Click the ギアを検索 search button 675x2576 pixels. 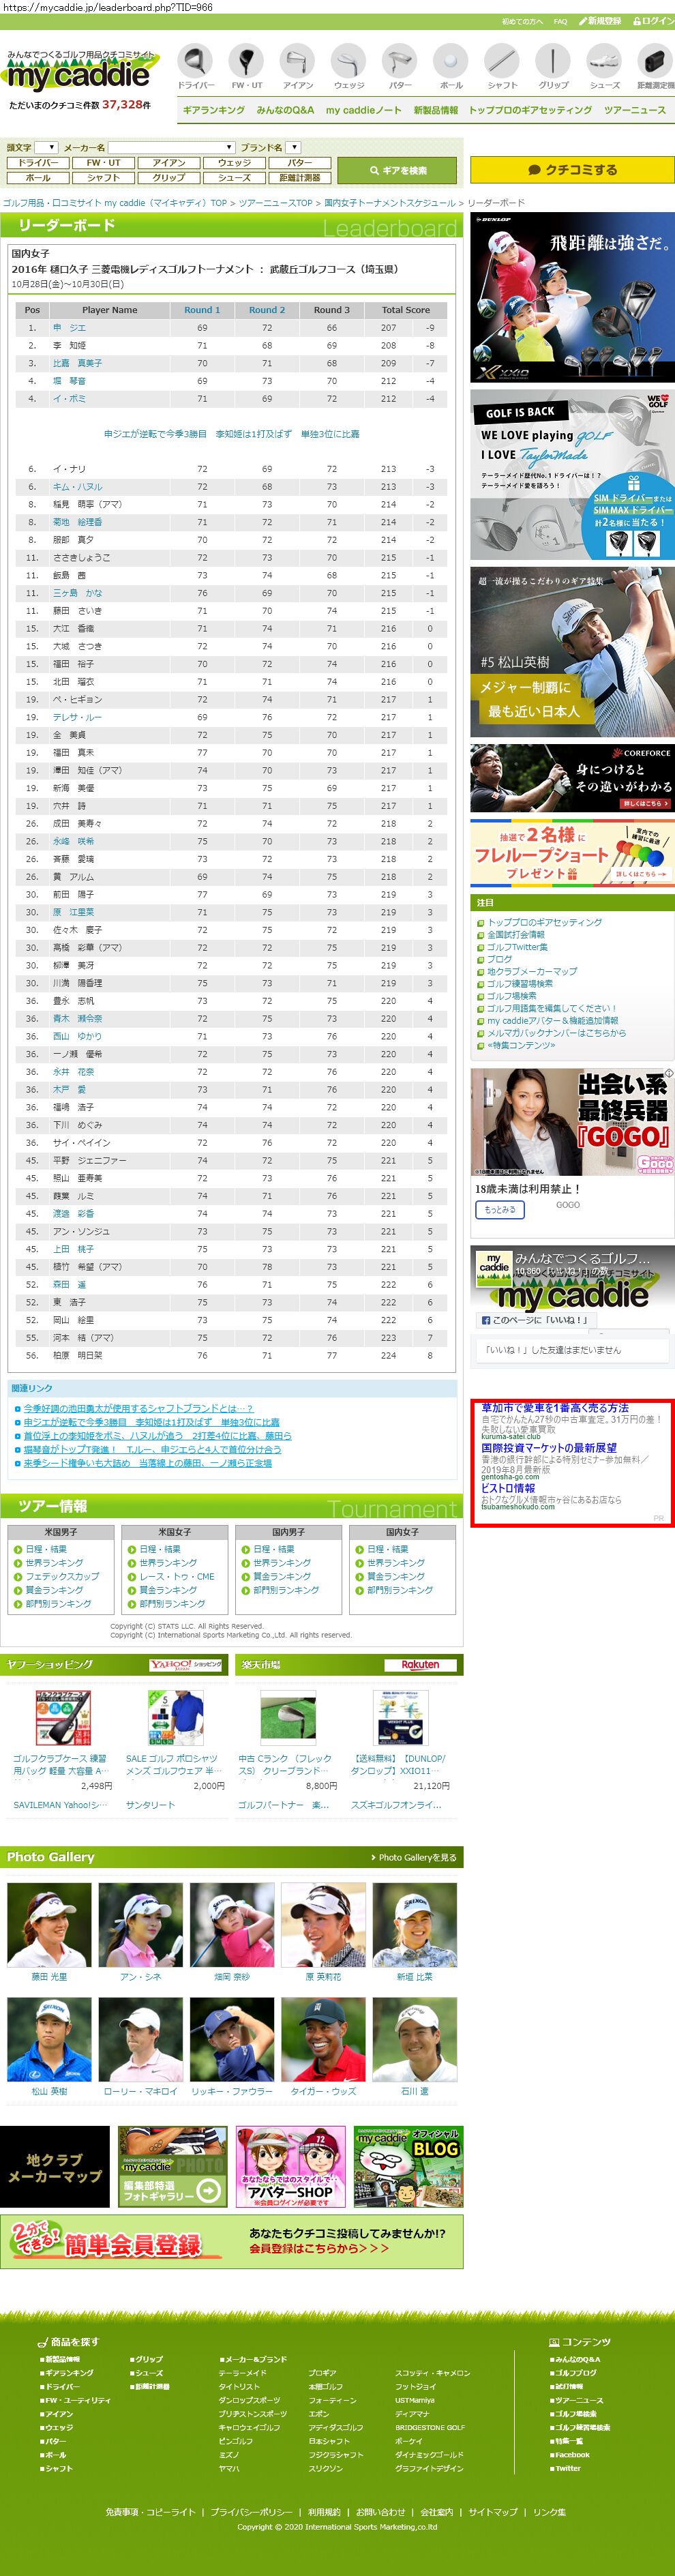pyautogui.click(x=397, y=170)
